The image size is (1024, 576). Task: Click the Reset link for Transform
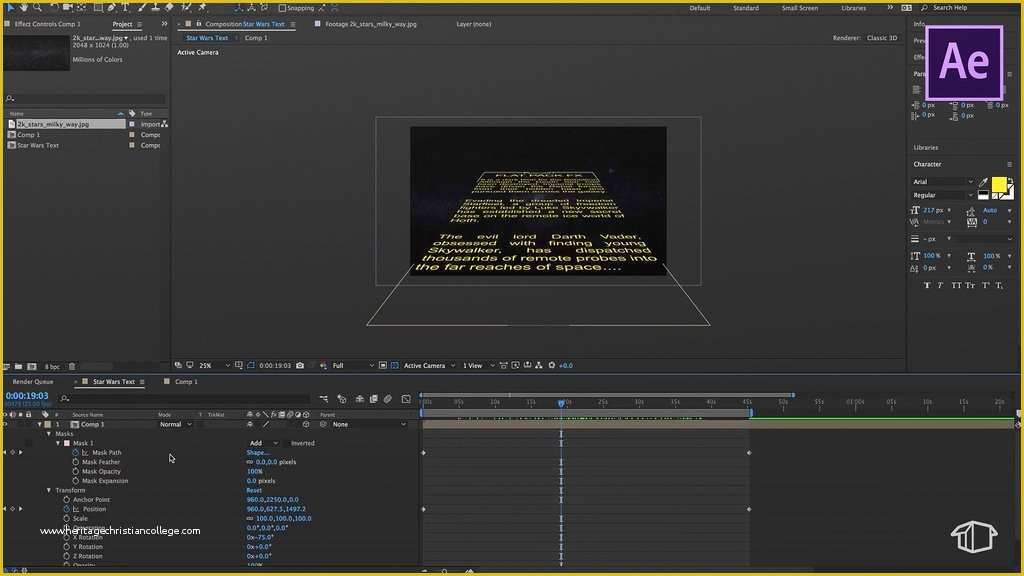click(x=254, y=490)
